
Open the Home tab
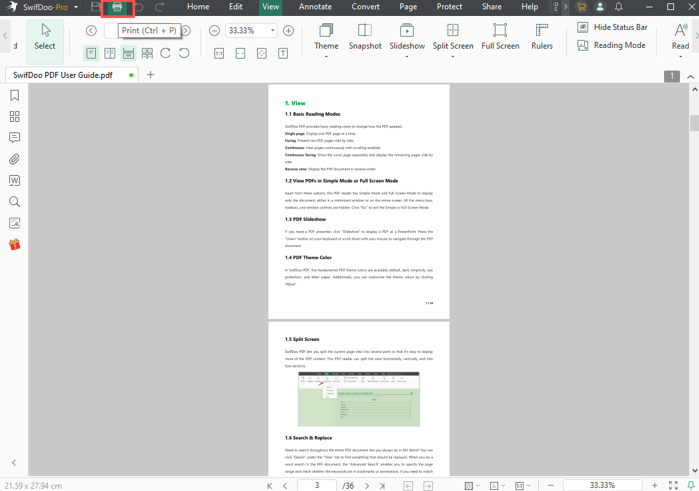pos(198,7)
